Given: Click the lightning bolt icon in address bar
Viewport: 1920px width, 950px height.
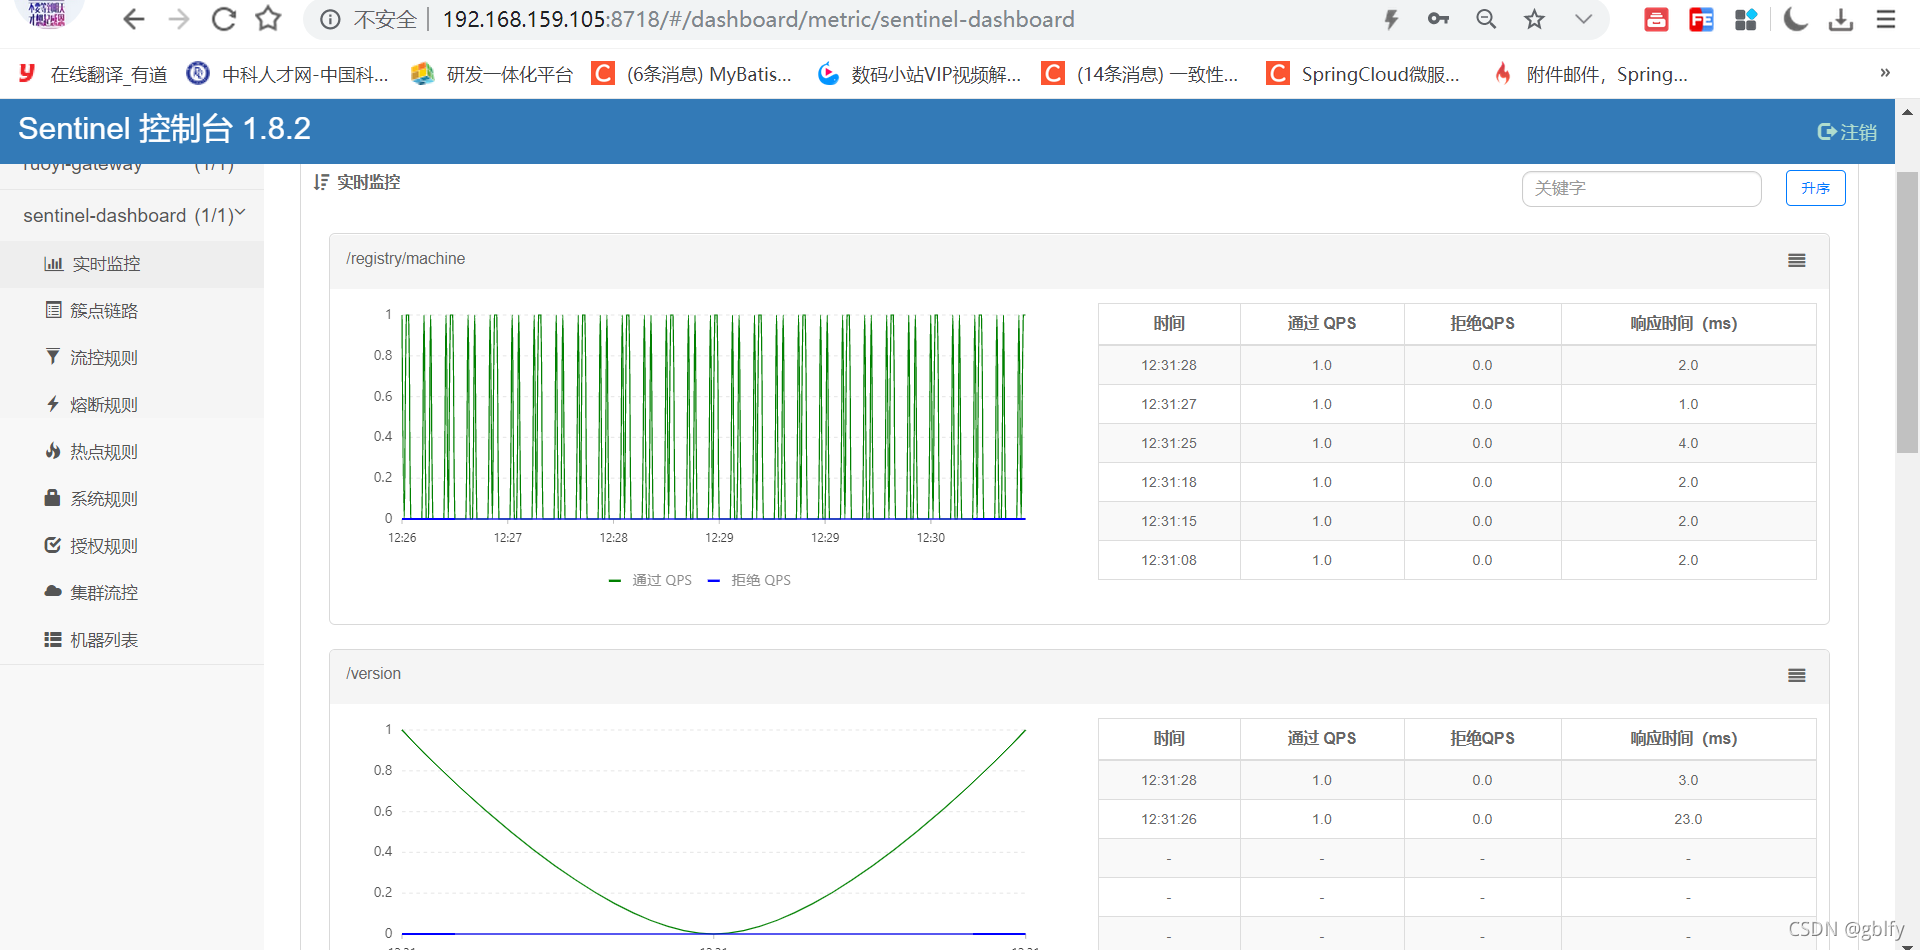Looking at the screenshot, I should pyautogui.click(x=1391, y=19).
